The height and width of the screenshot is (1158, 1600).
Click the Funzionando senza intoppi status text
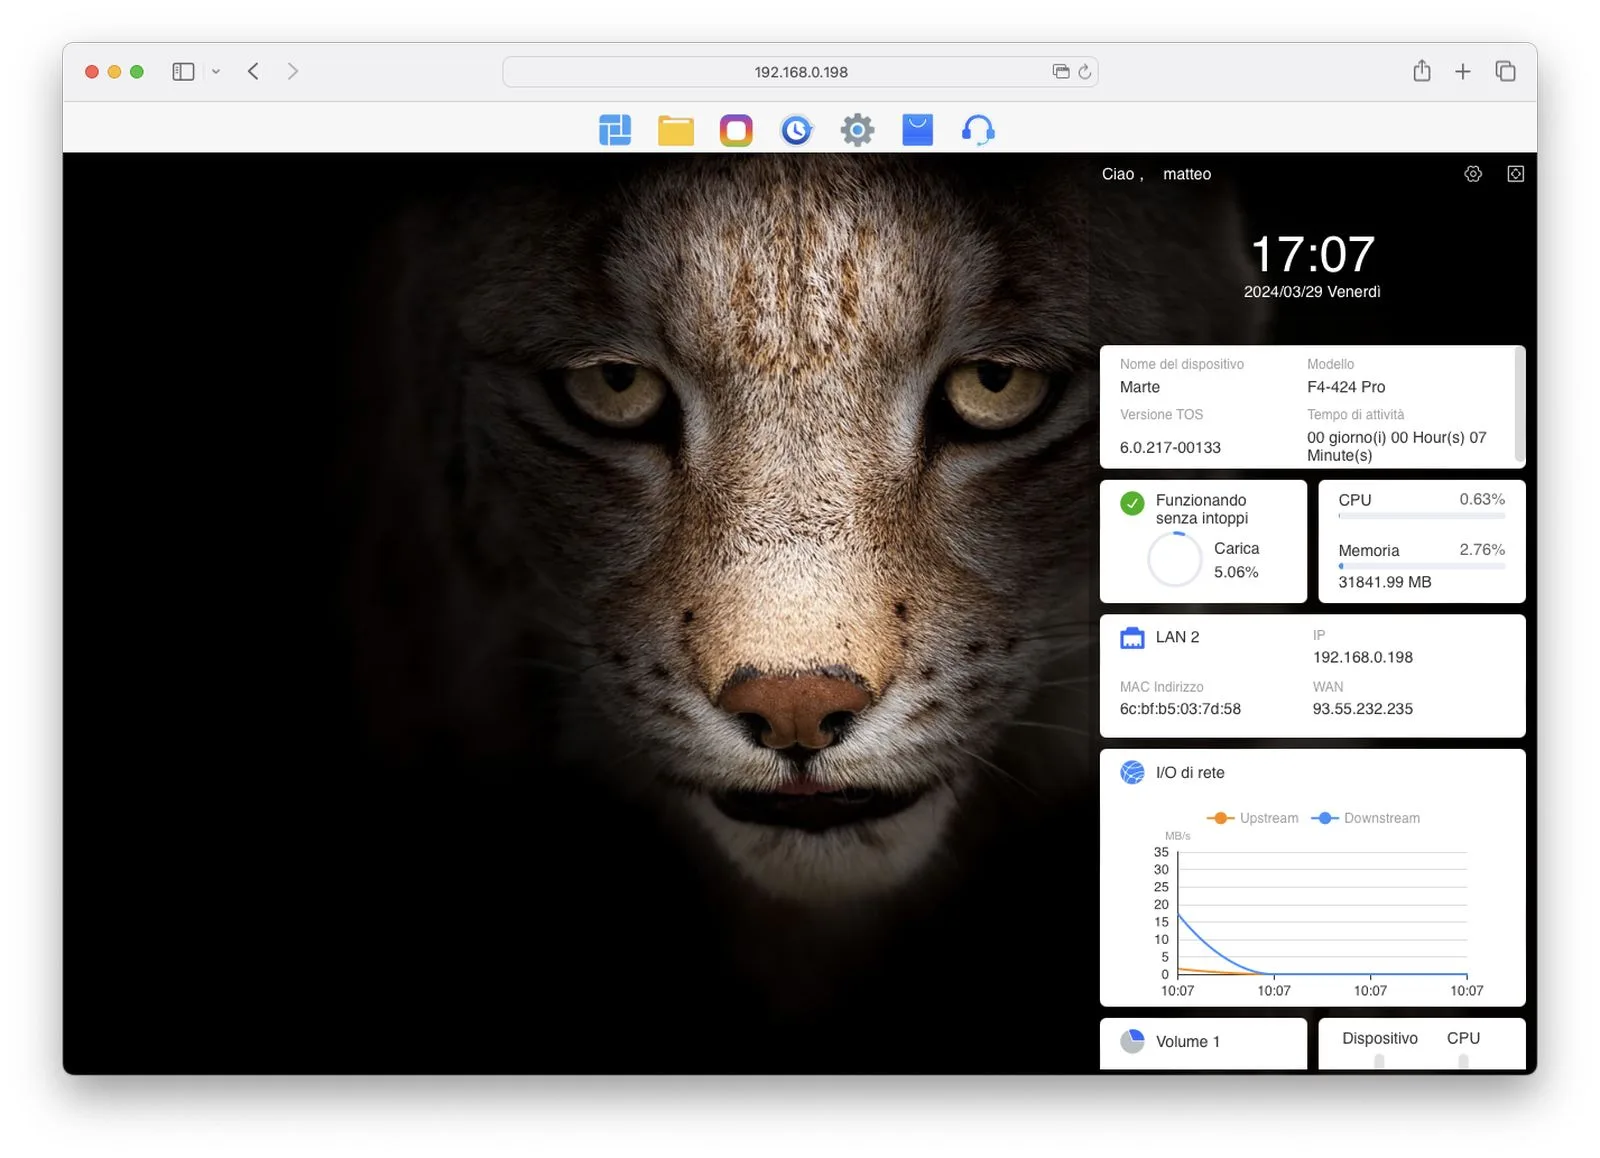tap(1202, 509)
